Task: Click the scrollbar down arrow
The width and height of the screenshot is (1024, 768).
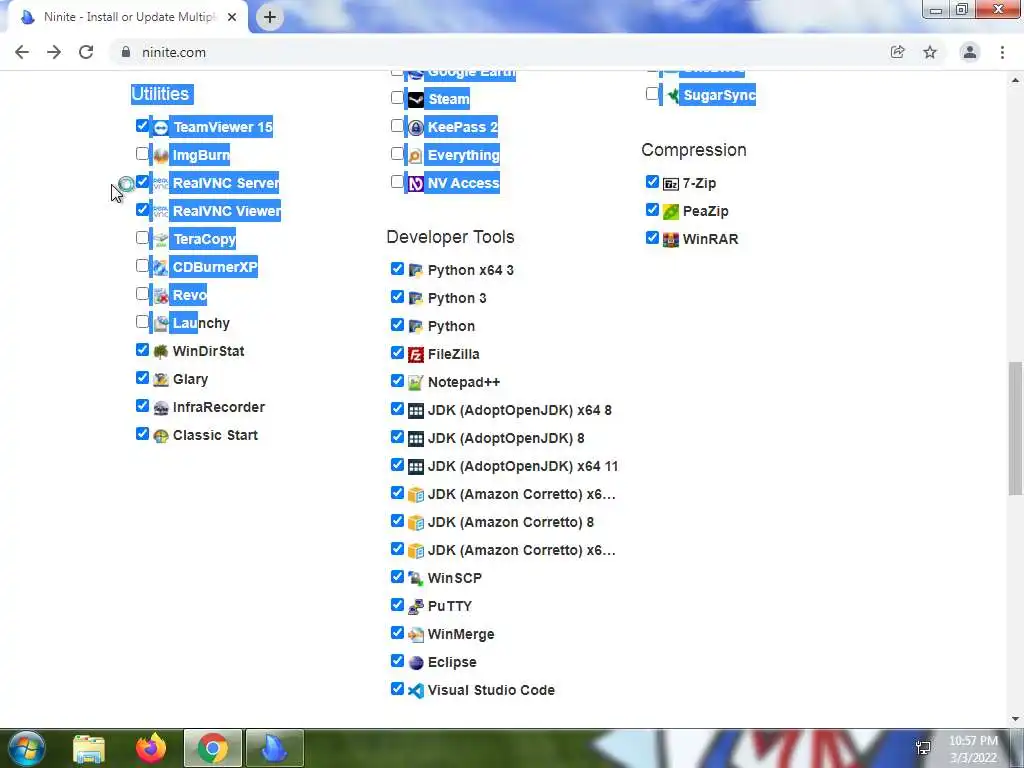Action: click(x=1016, y=719)
